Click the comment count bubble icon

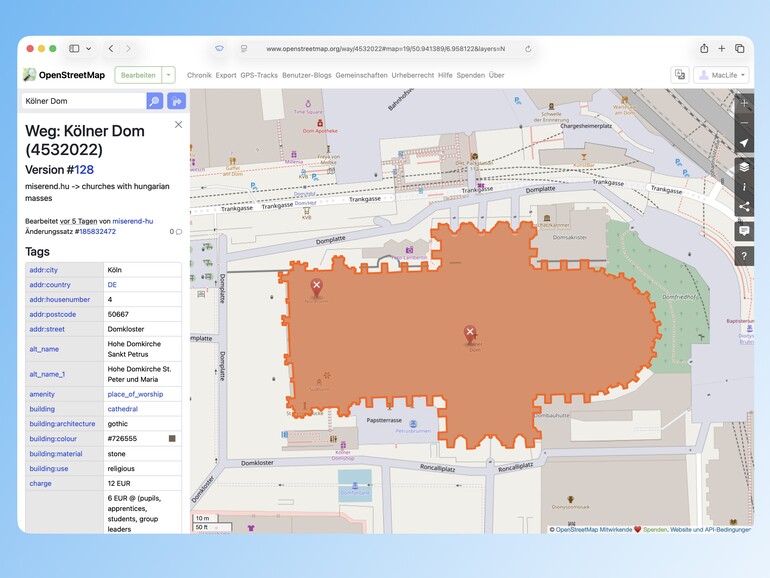click(x=179, y=232)
